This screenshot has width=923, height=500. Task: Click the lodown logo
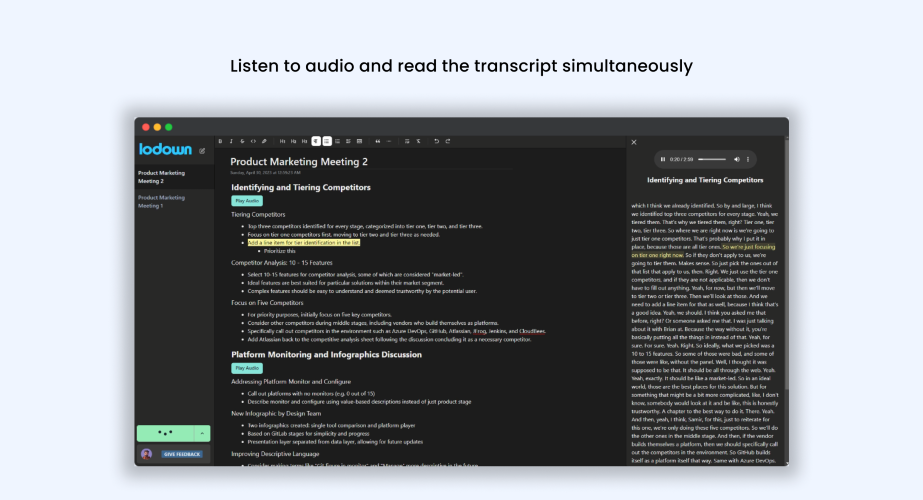click(165, 150)
